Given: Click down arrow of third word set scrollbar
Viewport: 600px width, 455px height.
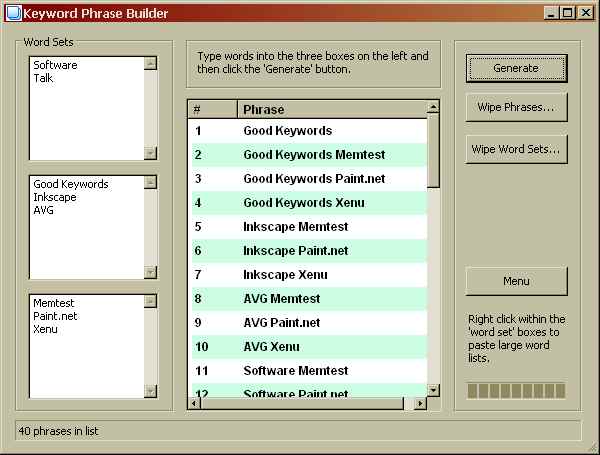Looking at the screenshot, I should (x=150, y=391).
